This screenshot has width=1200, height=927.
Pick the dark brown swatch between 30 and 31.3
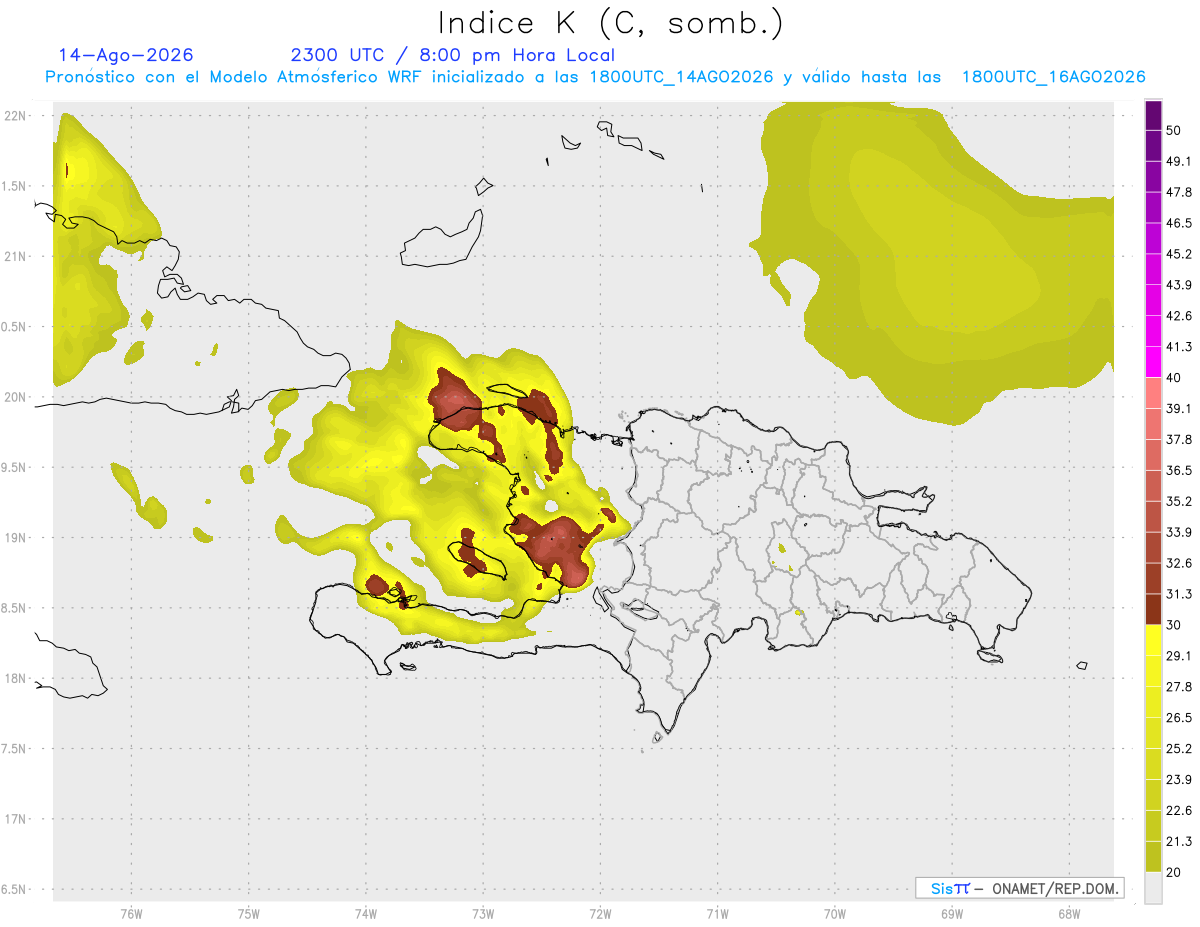(x=1153, y=609)
